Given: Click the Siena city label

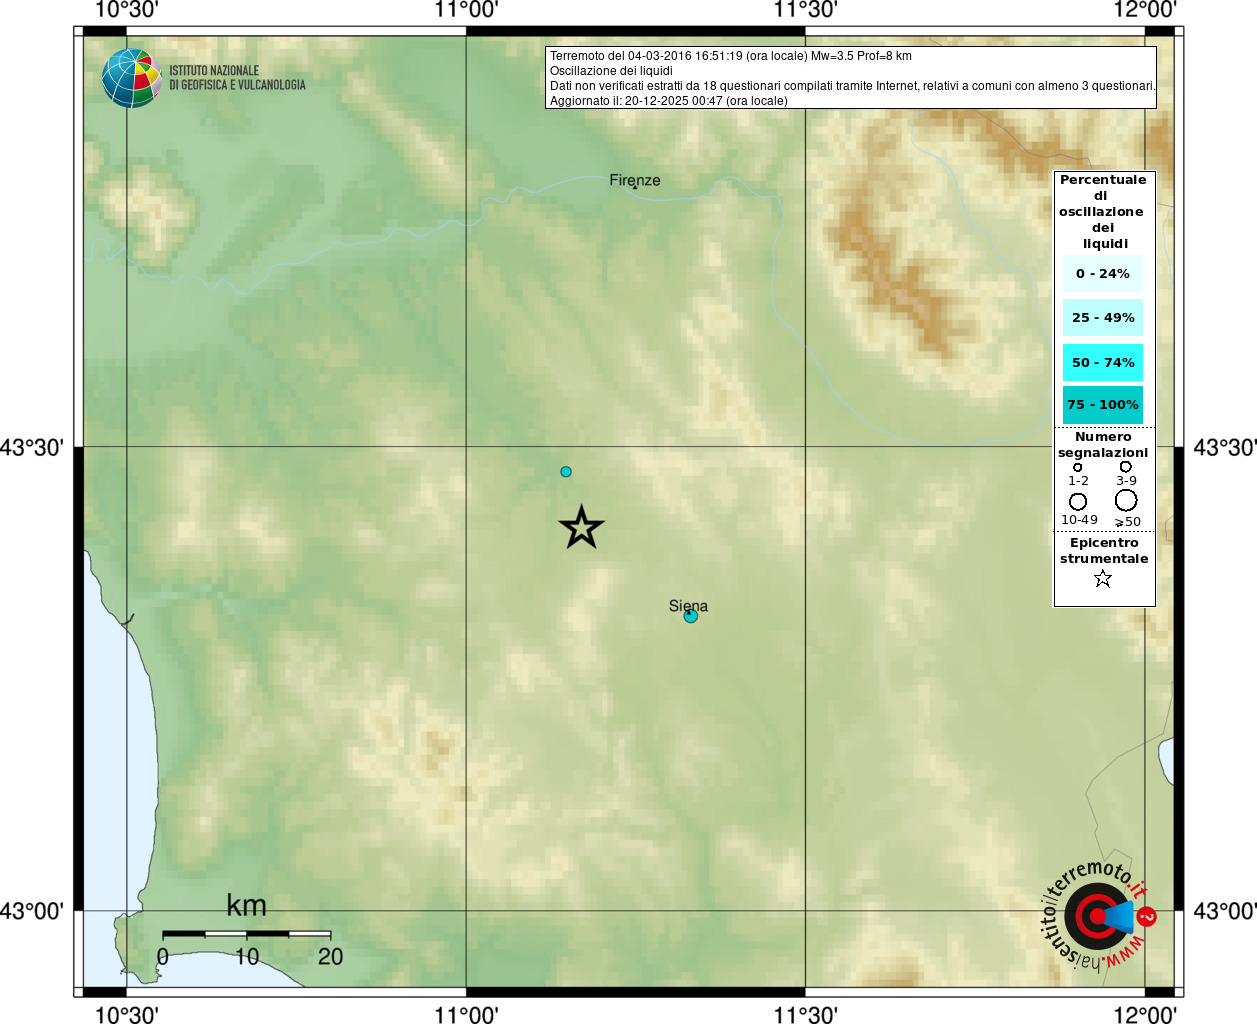Looking at the screenshot, I should pyautogui.click(x=688, y=605).
